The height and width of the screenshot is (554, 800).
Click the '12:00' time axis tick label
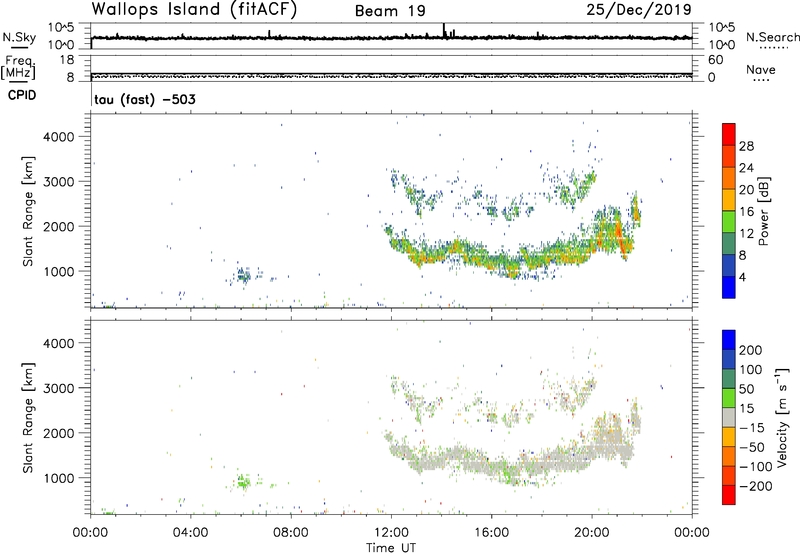tap(391, 533)
